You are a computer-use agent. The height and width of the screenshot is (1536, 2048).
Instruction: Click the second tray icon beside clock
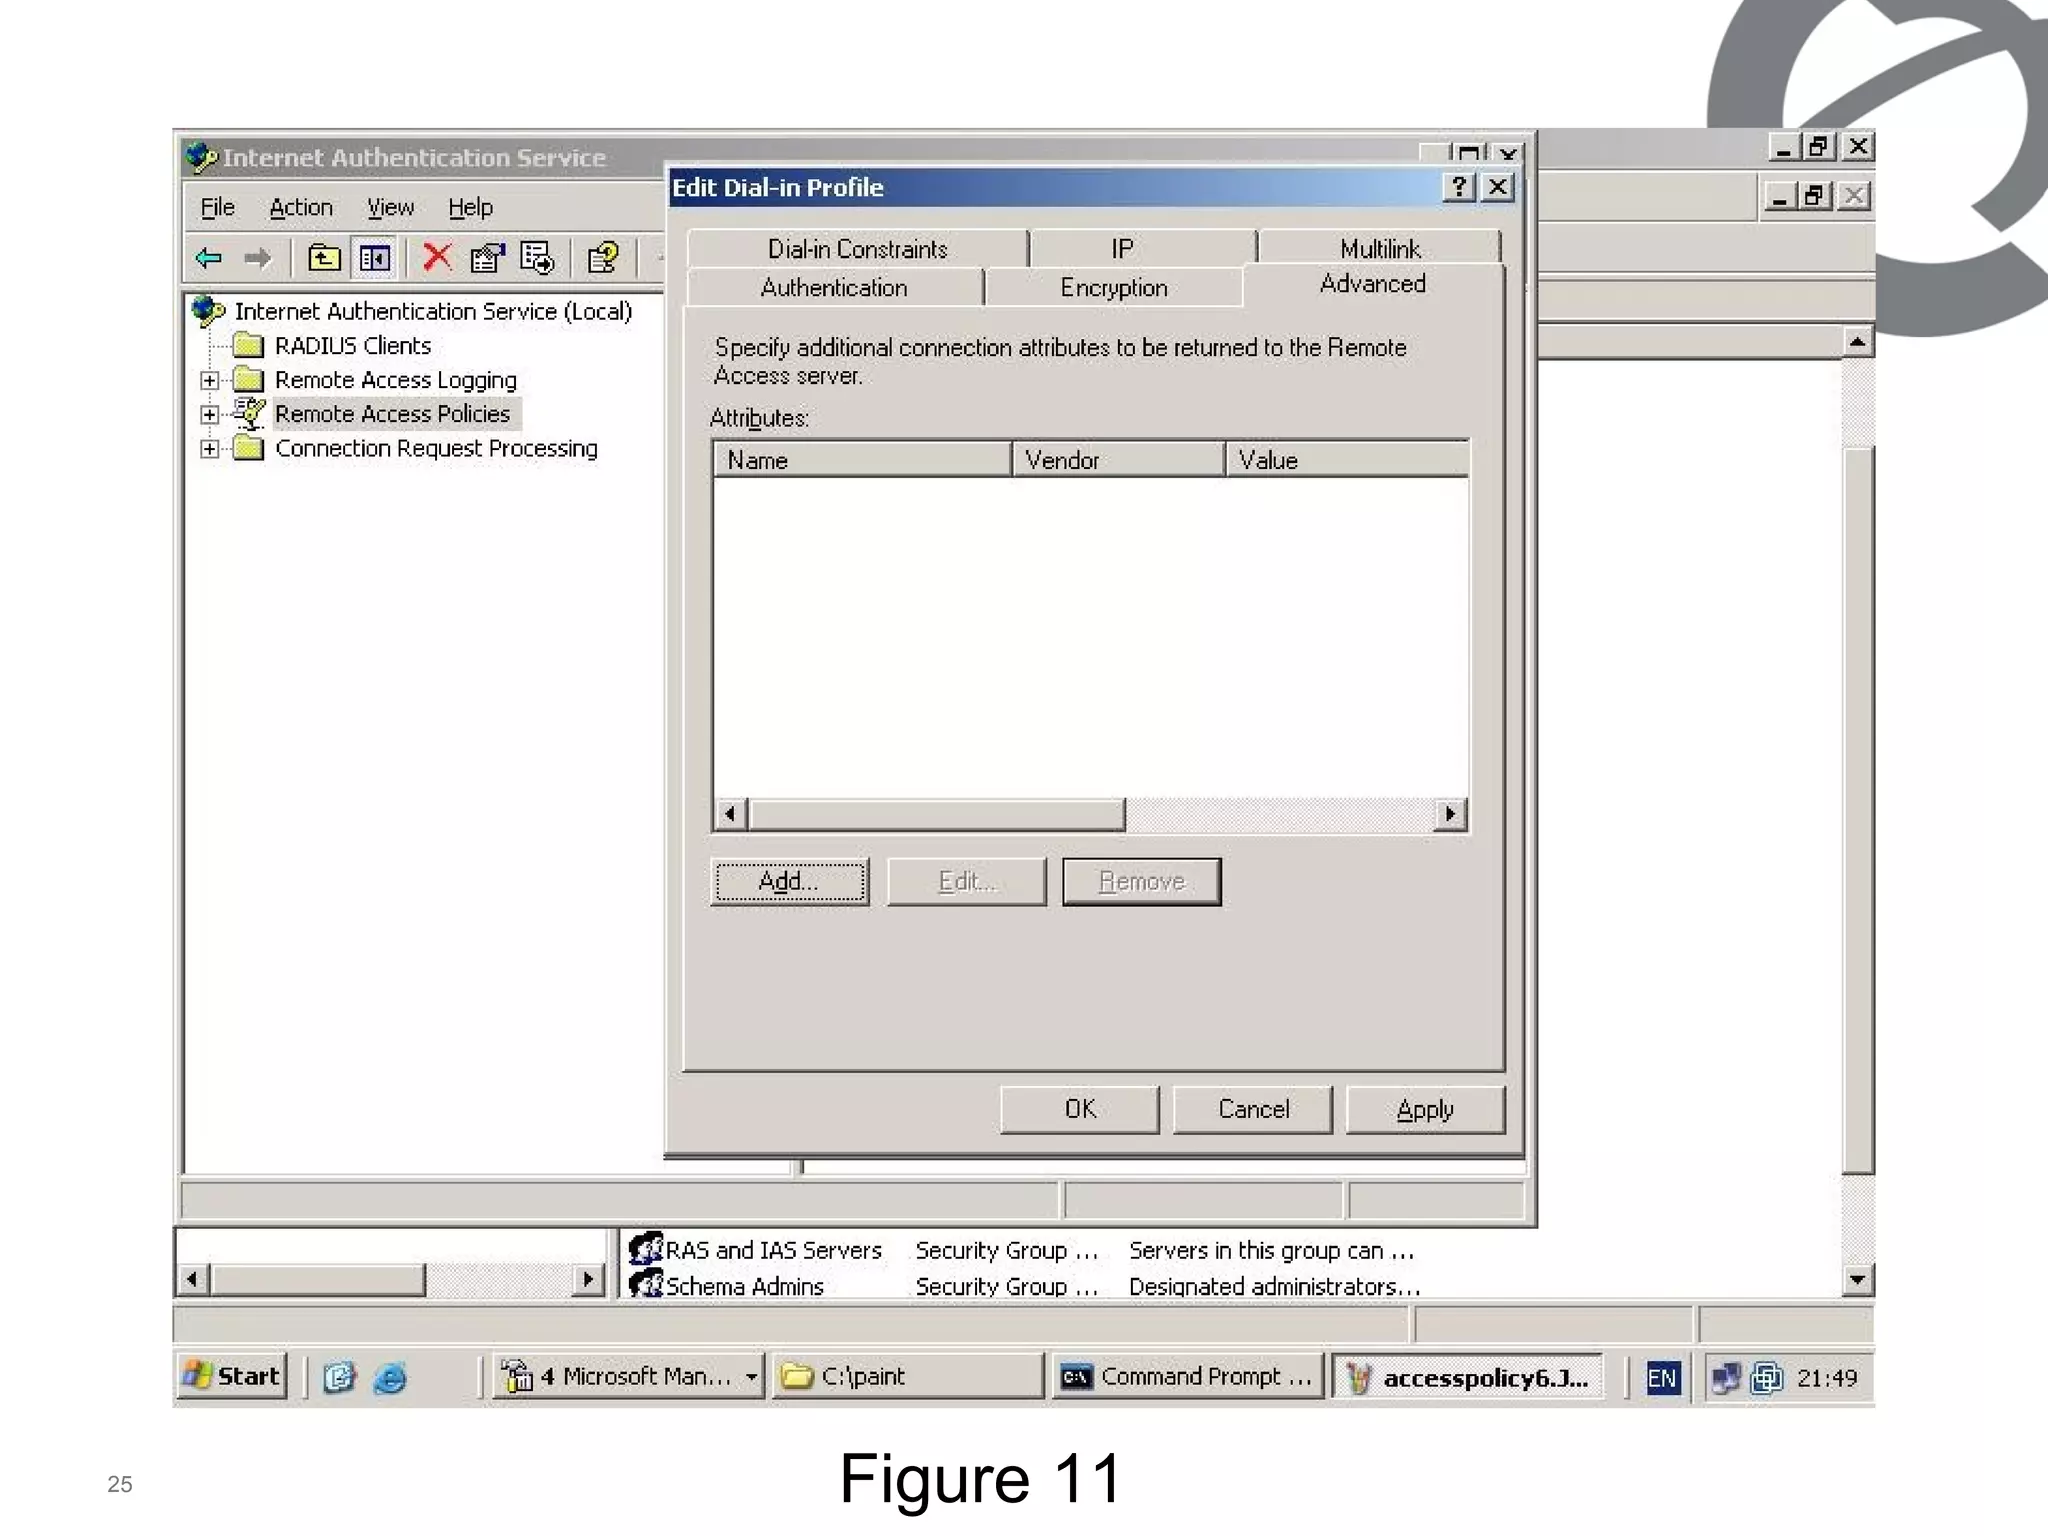pyautogui.click(x=1767, y=1378)
